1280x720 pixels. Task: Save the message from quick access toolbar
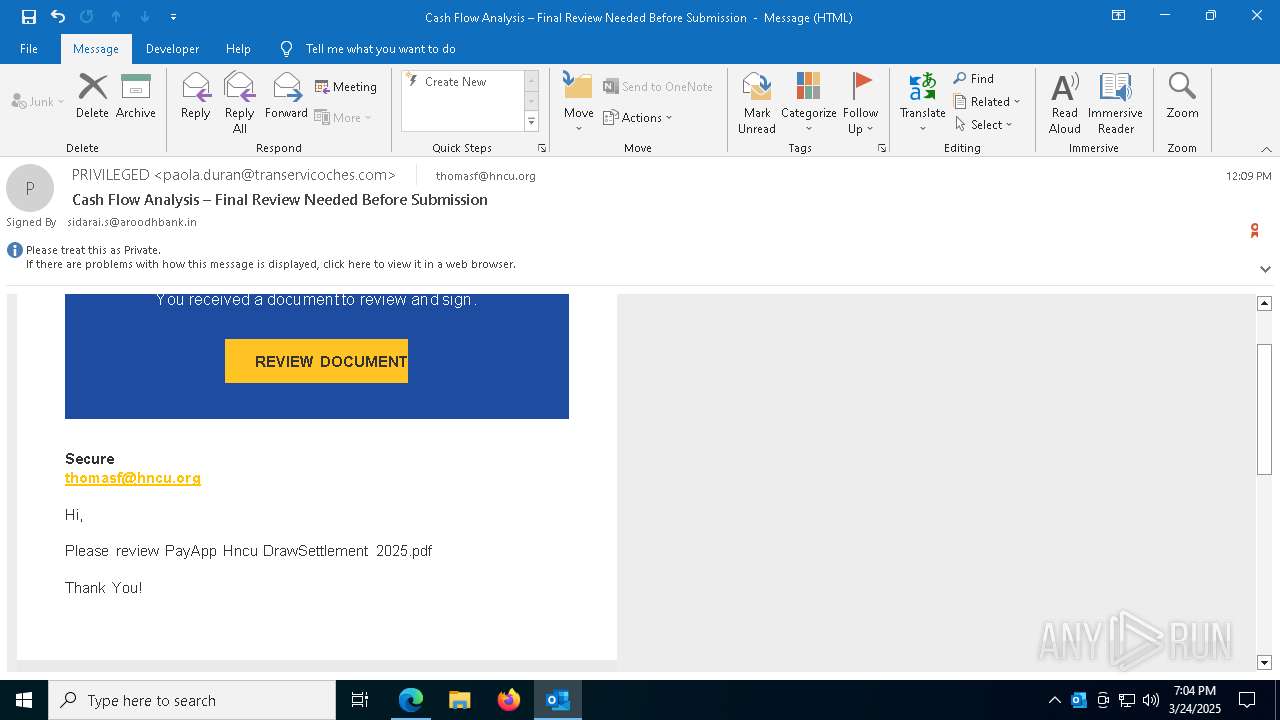click(28, 17)
